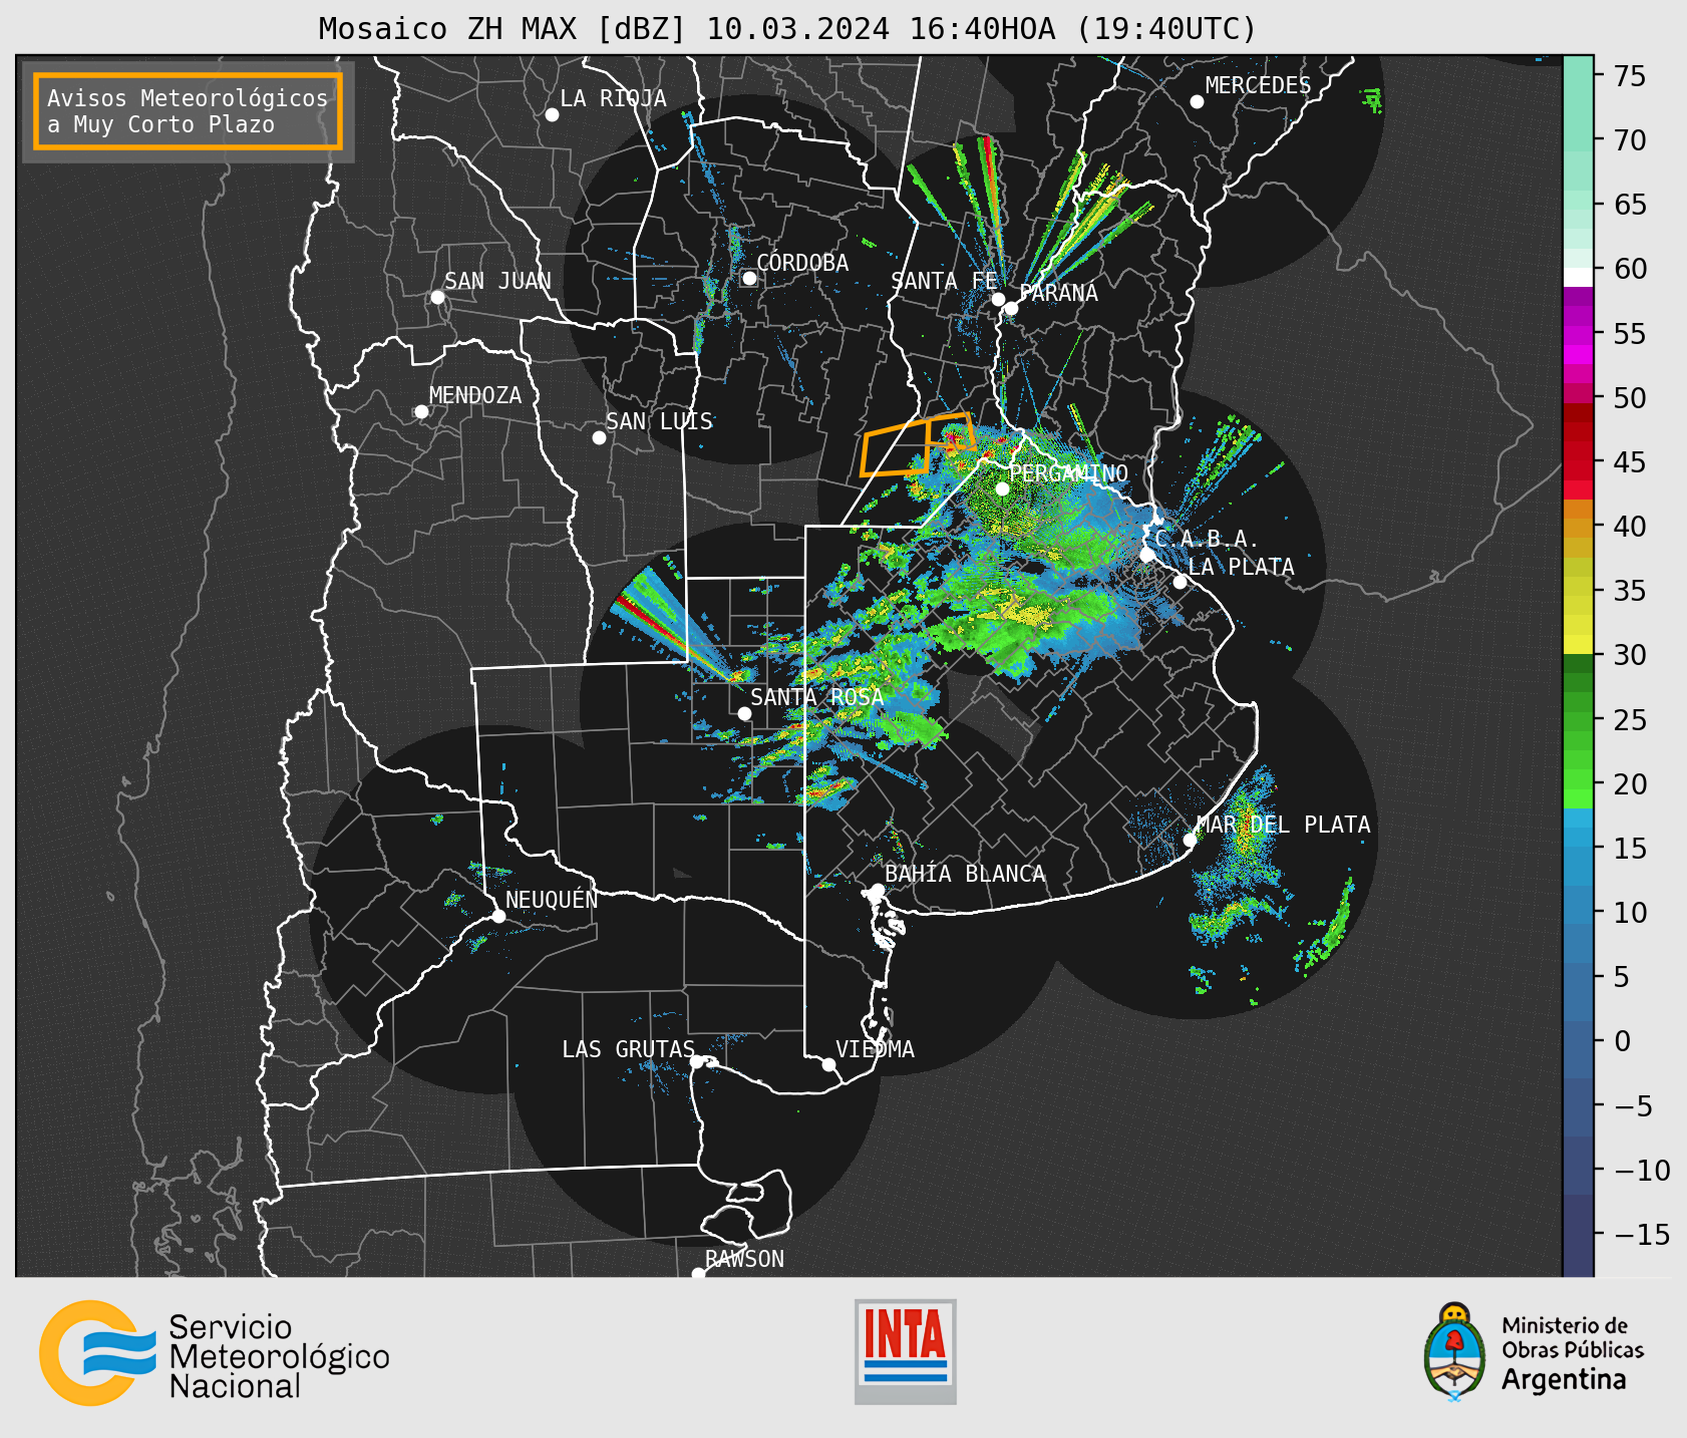The image size is (1687, 1438).
Task: Click the PARANÁ city marker dot
Action: pos(1011,308)
